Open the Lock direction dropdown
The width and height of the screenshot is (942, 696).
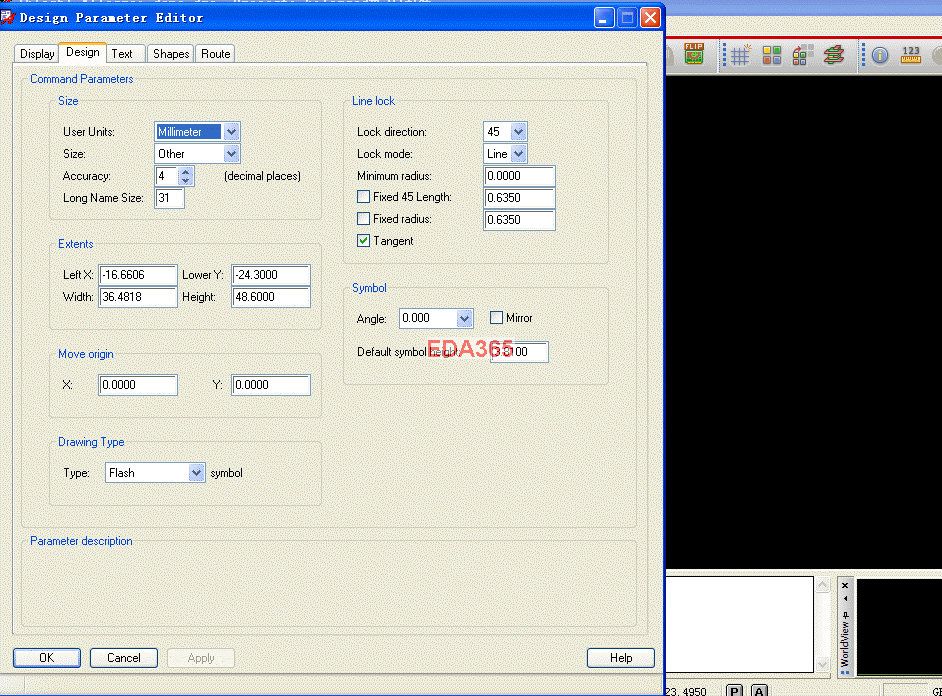tap(519, 132)
